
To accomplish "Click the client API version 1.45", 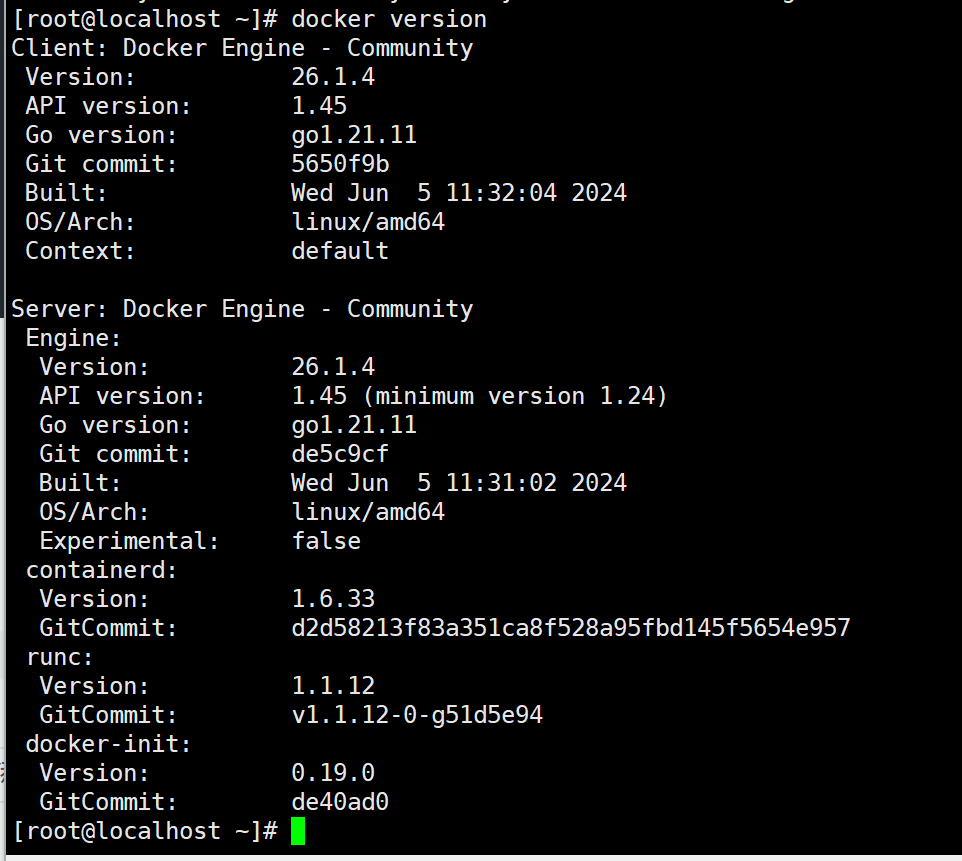I will pos(319,106).
